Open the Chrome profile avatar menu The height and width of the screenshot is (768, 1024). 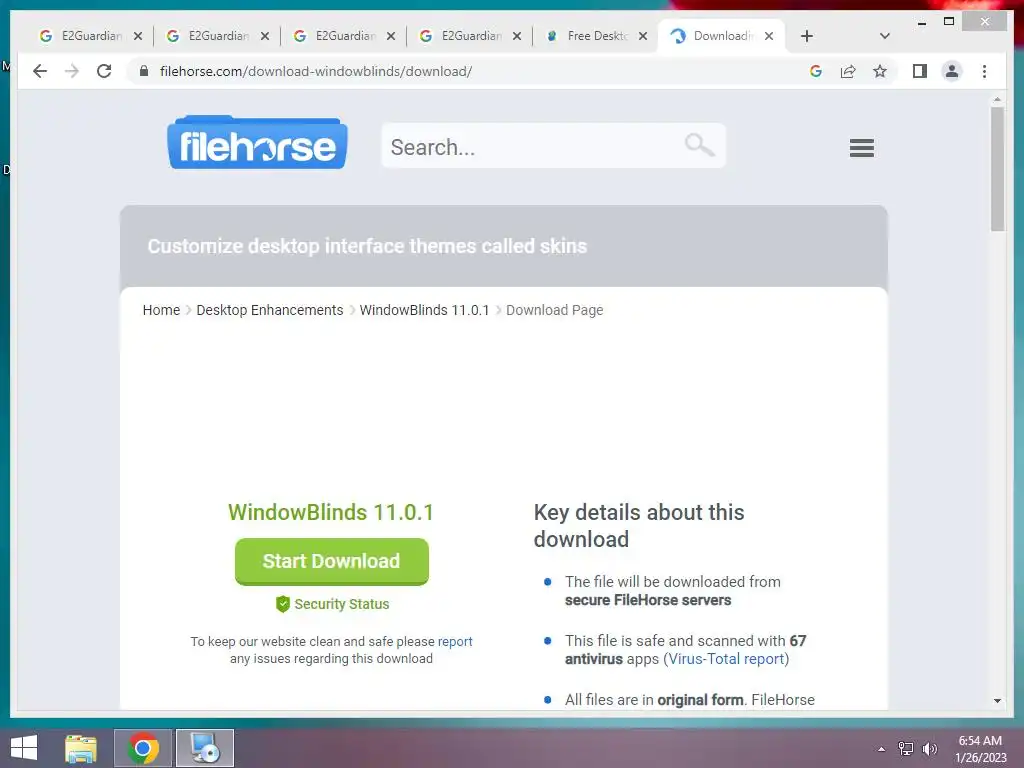[x=952, y=71]
